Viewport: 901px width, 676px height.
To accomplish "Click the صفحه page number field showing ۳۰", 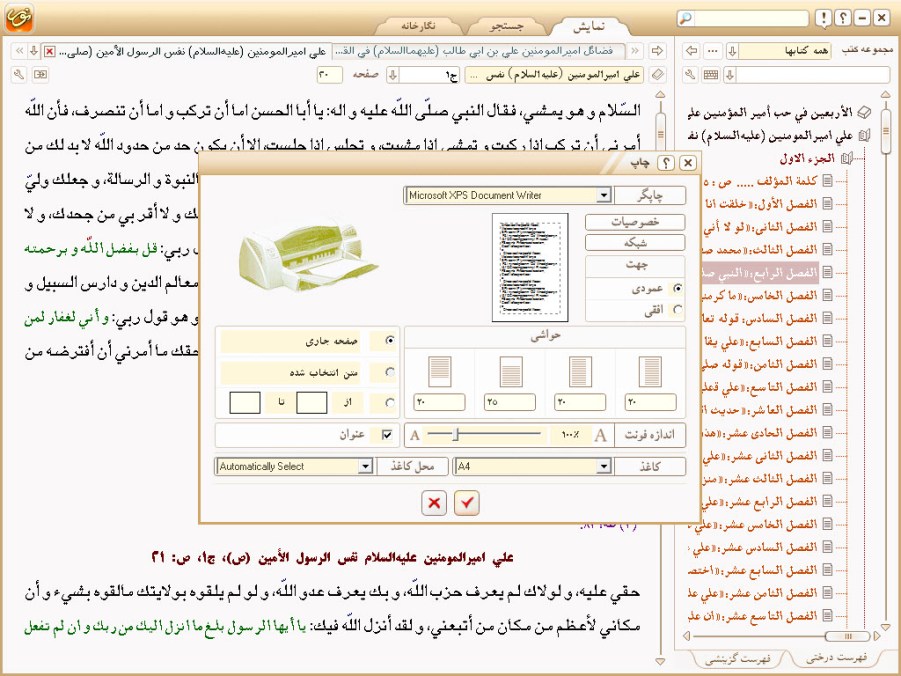I will (329, 75).
